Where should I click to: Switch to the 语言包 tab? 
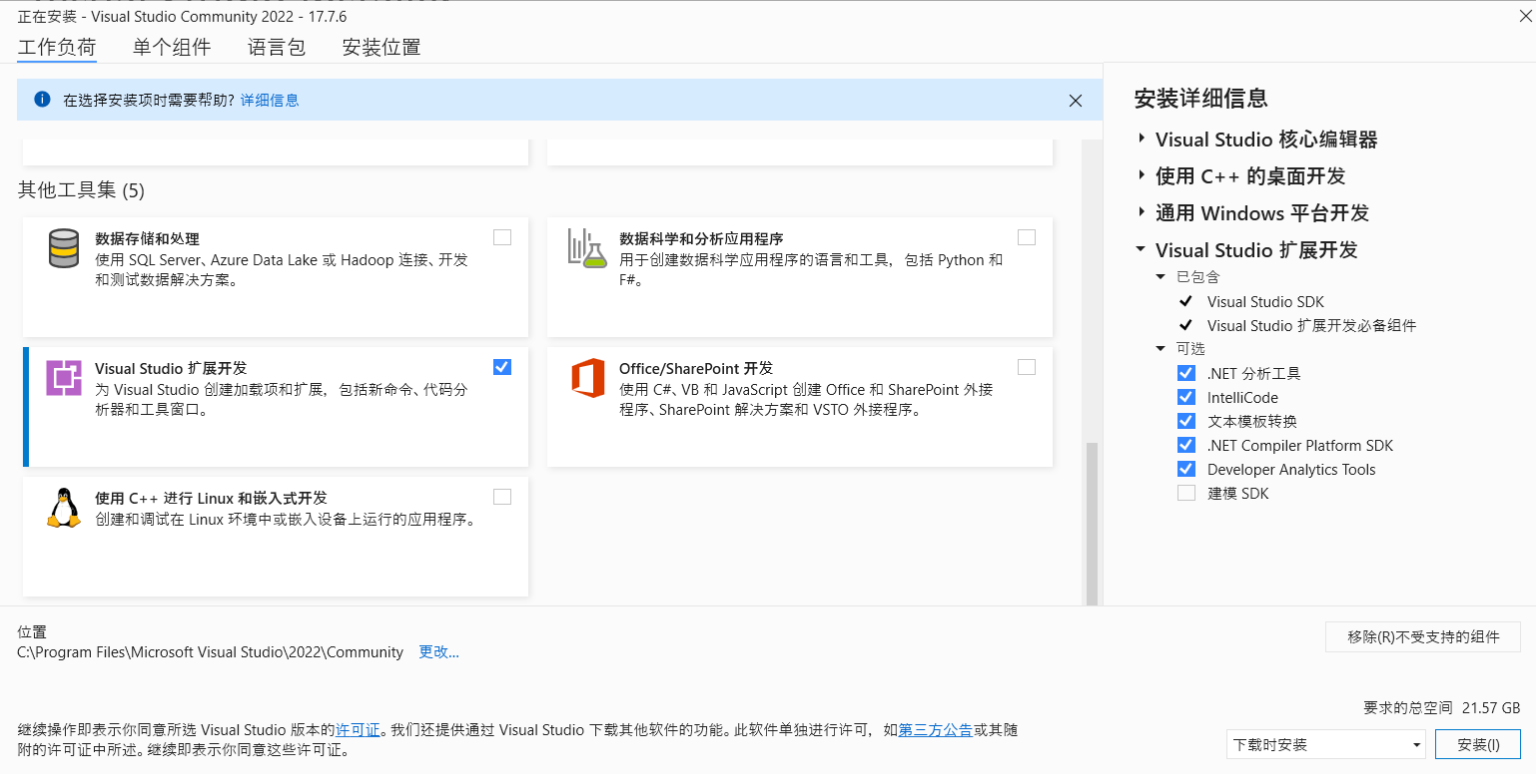pos(277,47)
